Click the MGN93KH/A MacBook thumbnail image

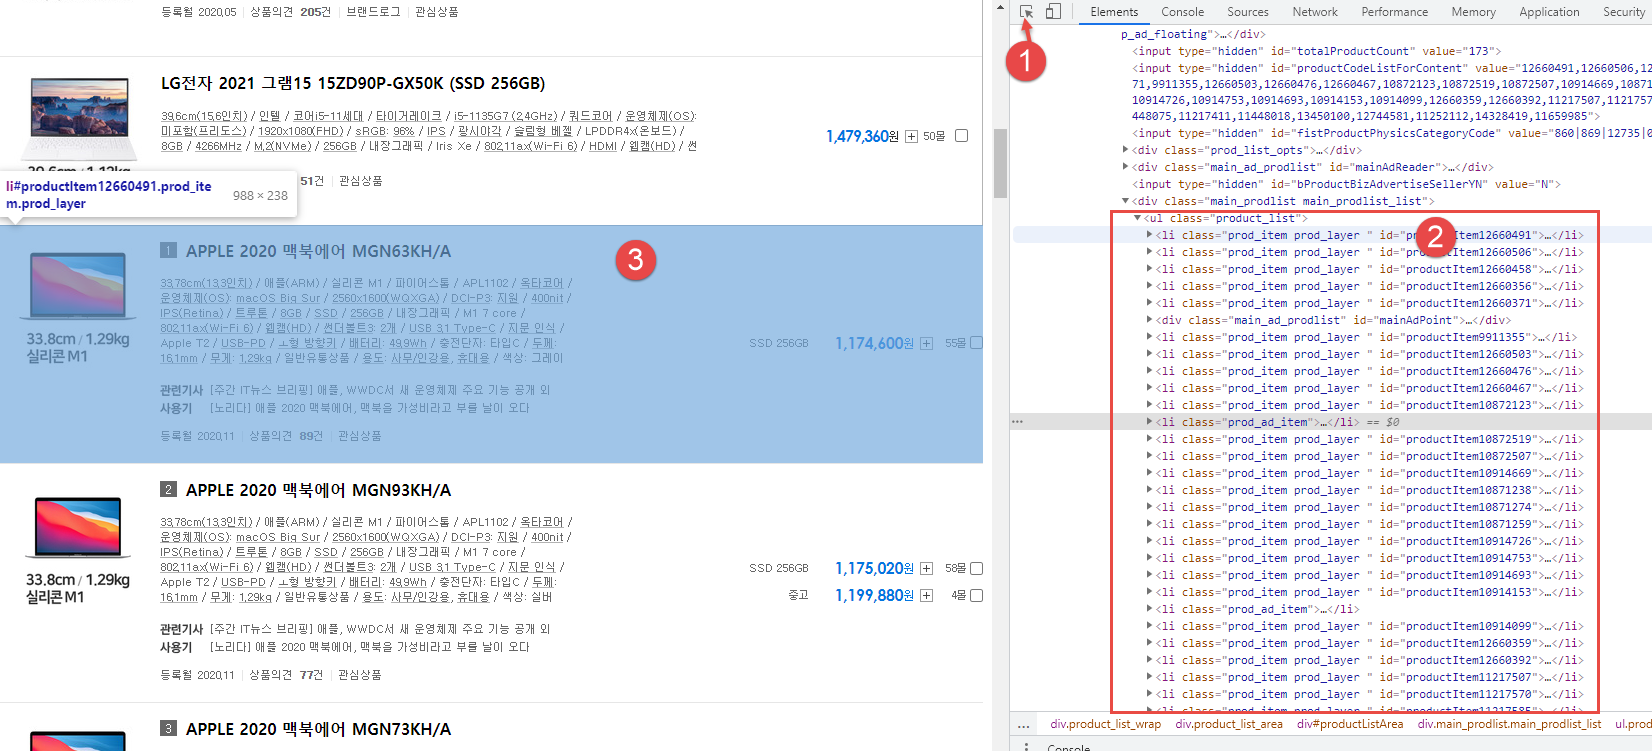(x=78, y=527)
